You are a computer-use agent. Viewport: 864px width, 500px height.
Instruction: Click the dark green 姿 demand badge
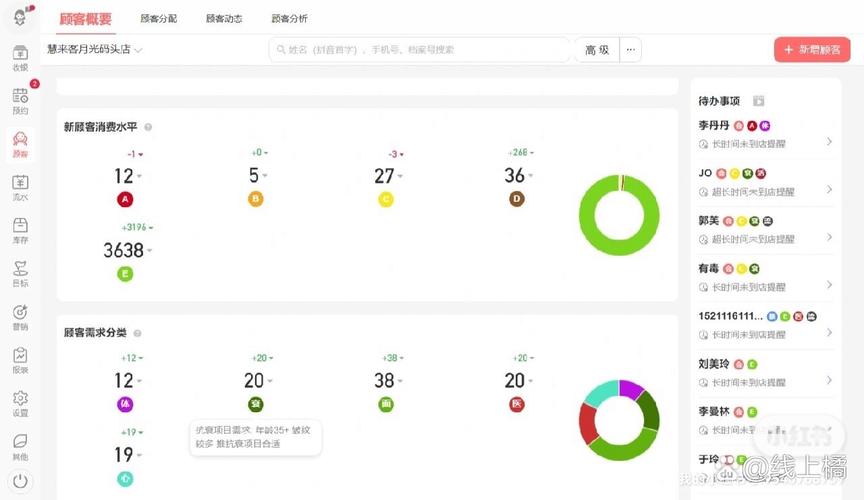255,404
